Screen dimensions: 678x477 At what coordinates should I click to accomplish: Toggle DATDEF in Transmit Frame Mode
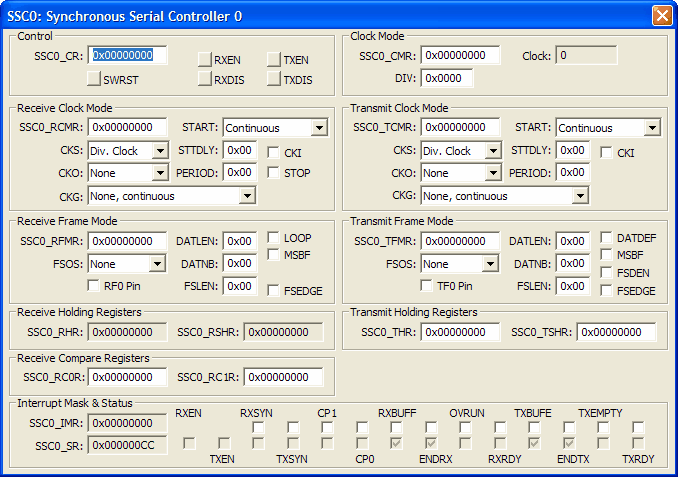tap(607, 238)
